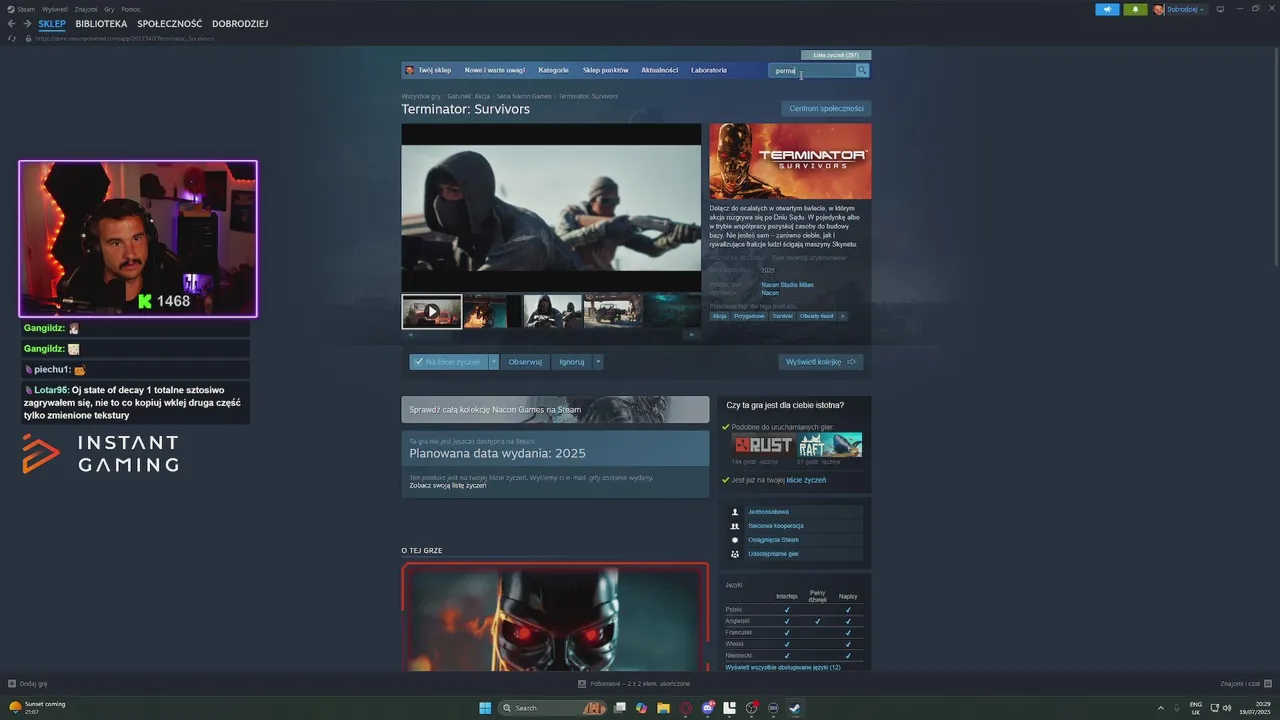Switch to the SKLEP tab

tap(52, 24)
